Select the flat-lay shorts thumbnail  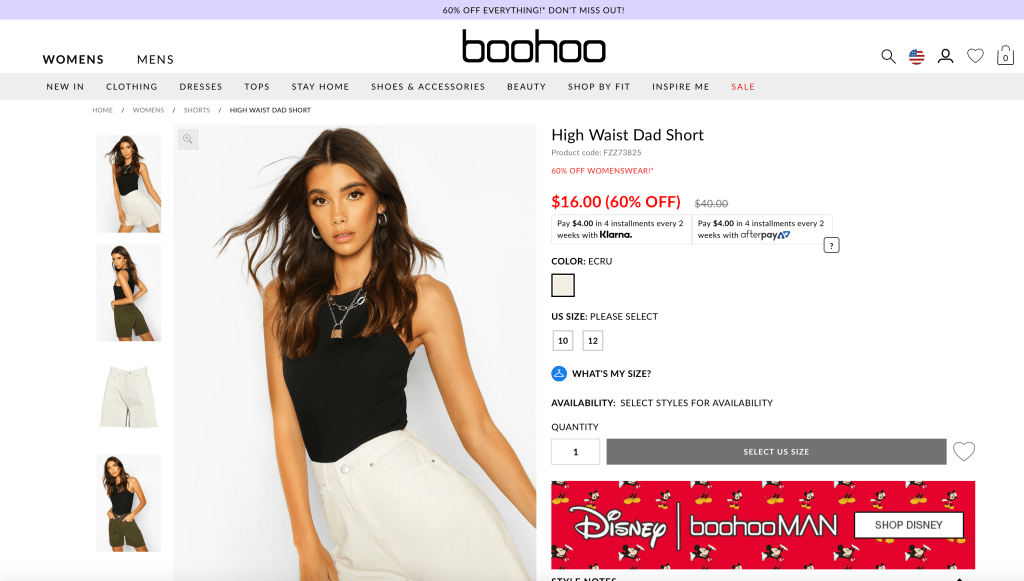(x=129, y=397)
